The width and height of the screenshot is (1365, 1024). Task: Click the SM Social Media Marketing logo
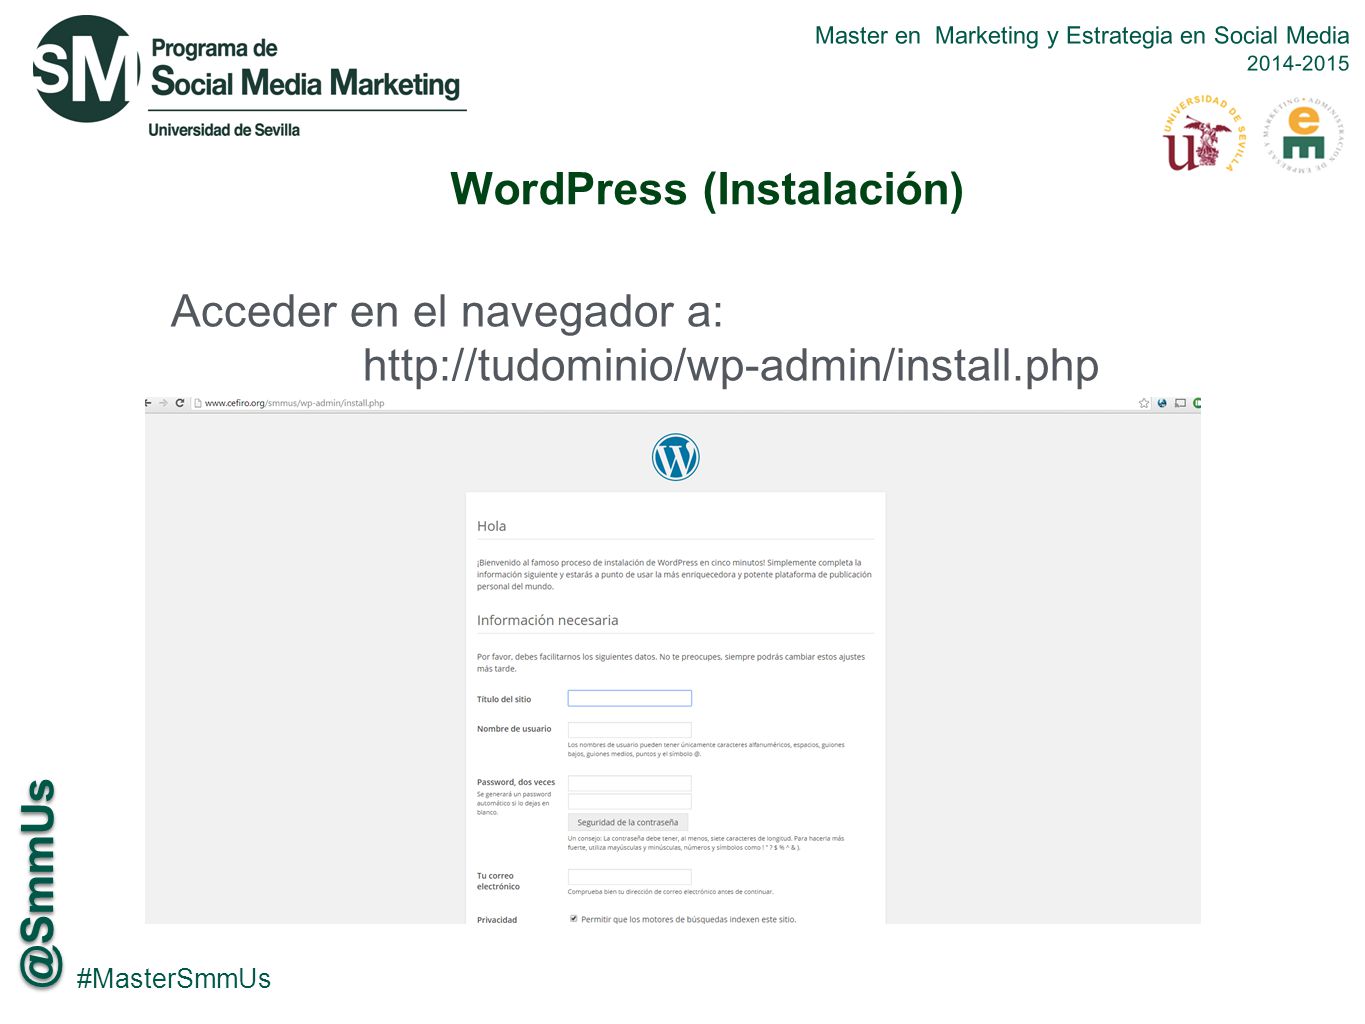click(248, 77)
